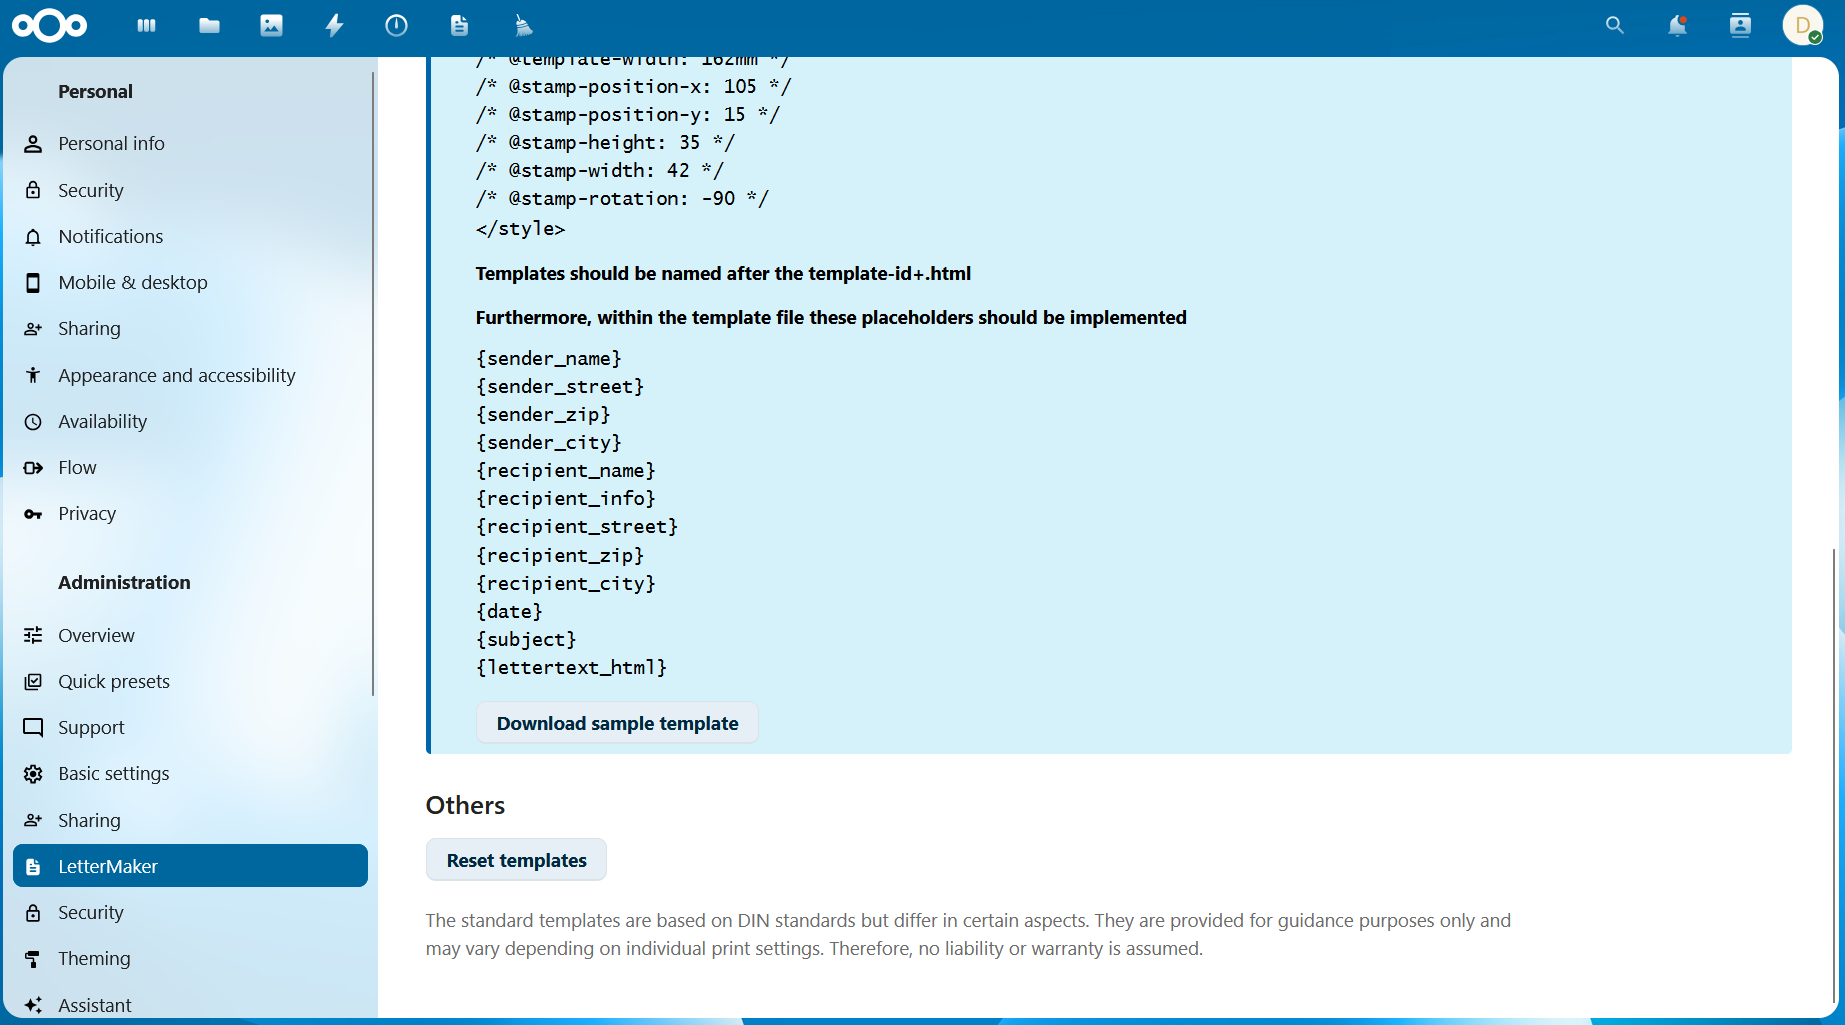Open the Theming settings section
The image size is (1845, 1025).
94,958
